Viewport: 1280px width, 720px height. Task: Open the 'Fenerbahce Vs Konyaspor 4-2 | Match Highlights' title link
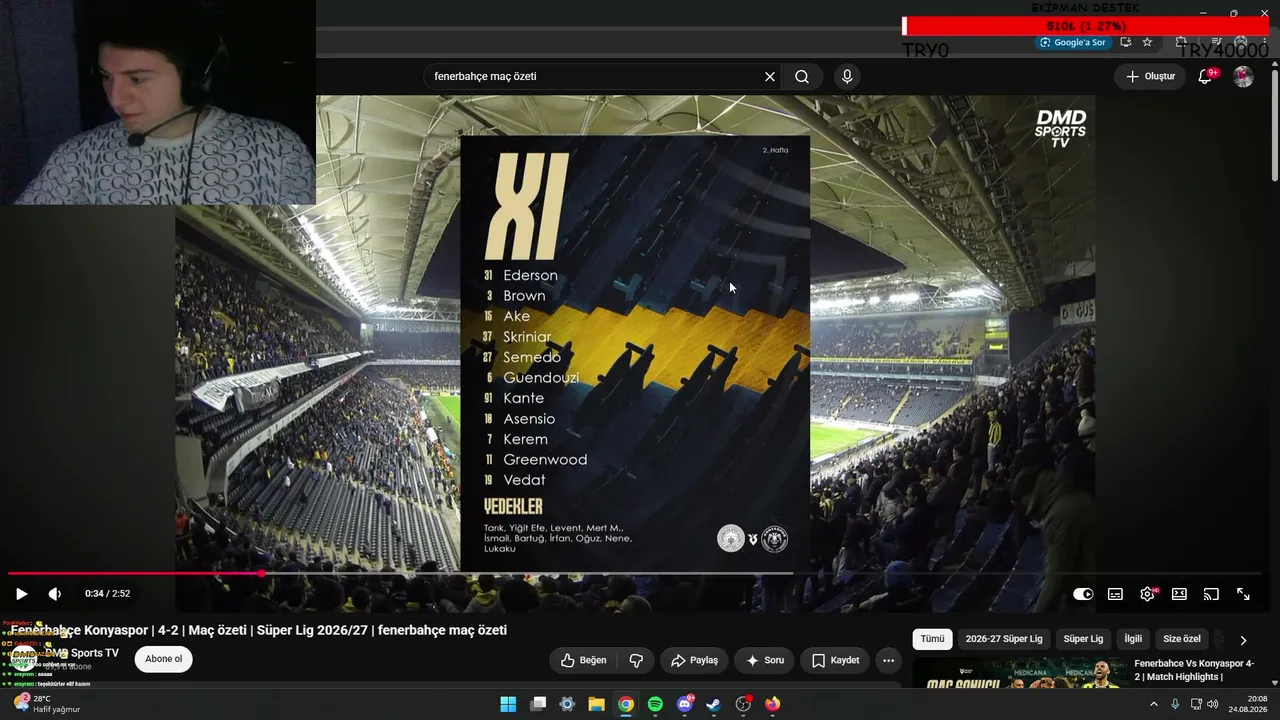click(1194, 670)
